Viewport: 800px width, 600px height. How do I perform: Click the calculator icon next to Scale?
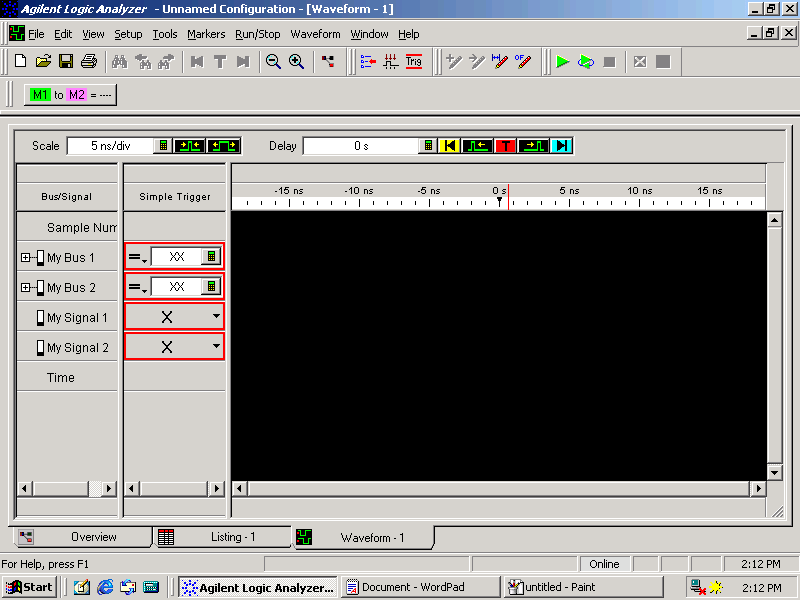click(x=163, y=146)
